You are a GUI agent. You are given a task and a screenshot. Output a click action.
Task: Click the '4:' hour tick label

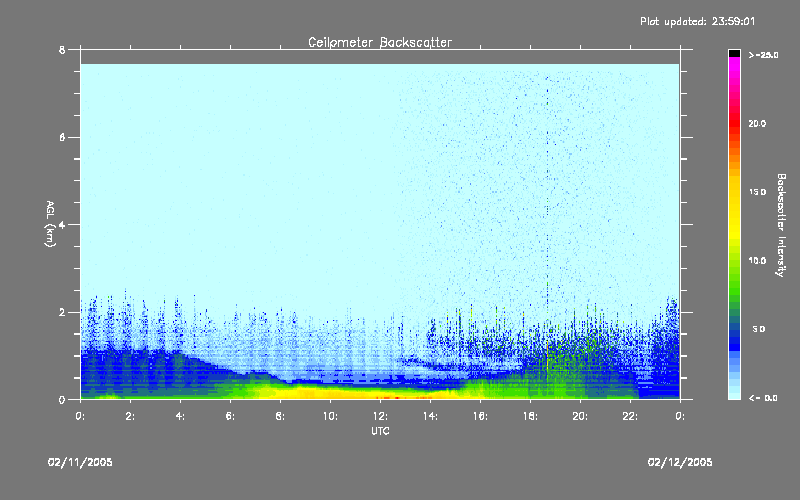[180, 416]
